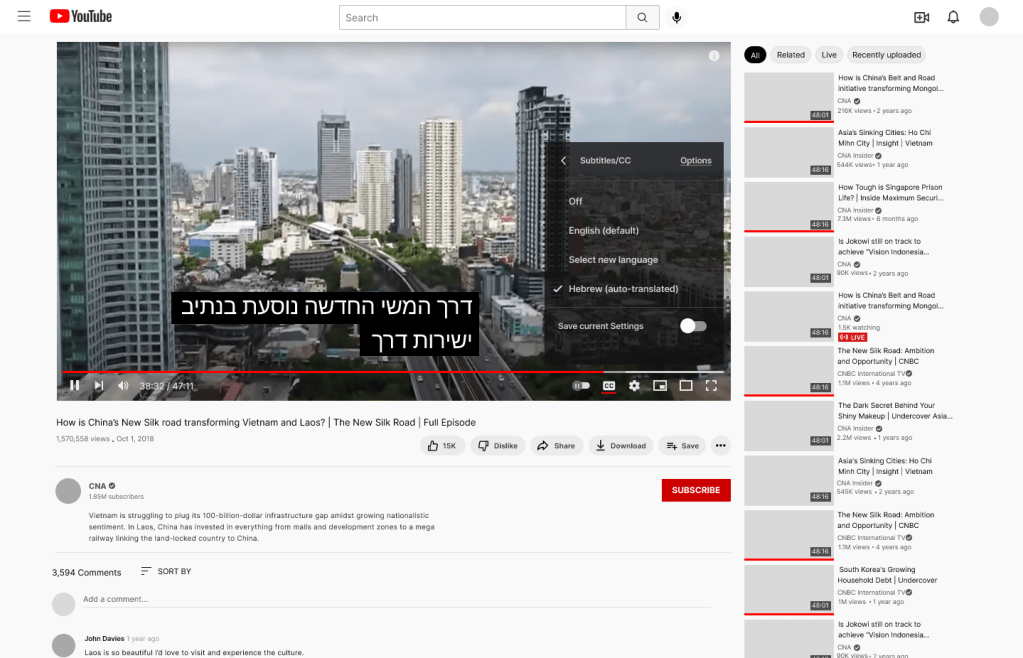Open the notifications bell
The image size is (1023, 658).
click(x=953, y=17)
